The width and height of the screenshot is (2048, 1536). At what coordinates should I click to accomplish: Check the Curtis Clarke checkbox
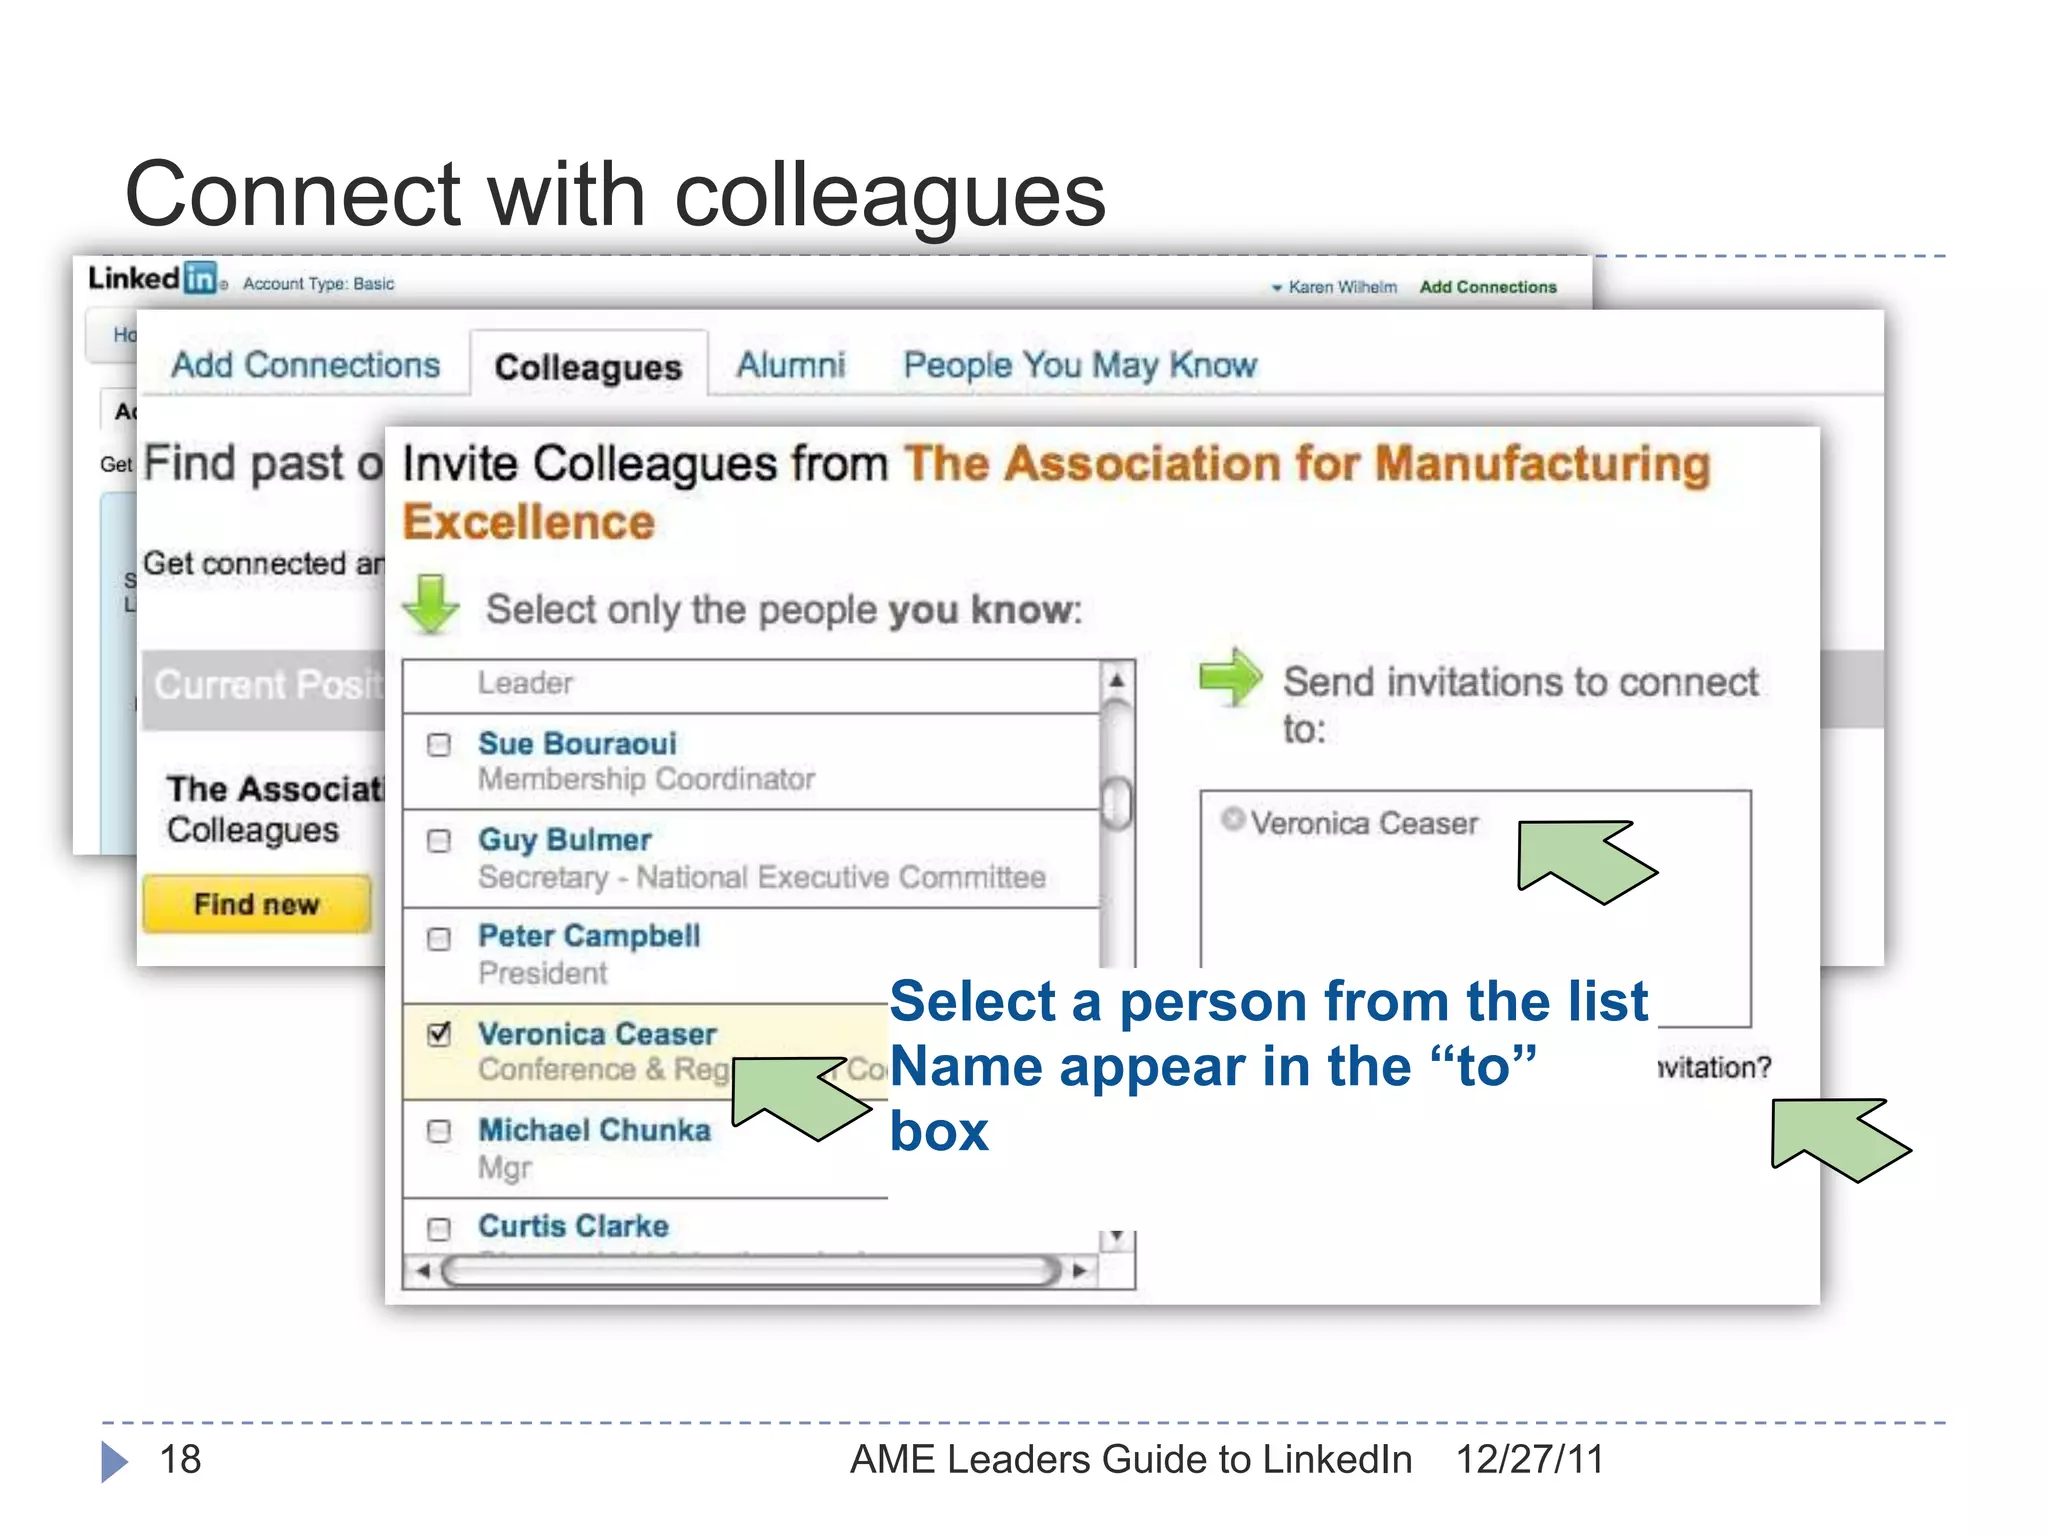pyautogui.click(x=439, y=1228)
